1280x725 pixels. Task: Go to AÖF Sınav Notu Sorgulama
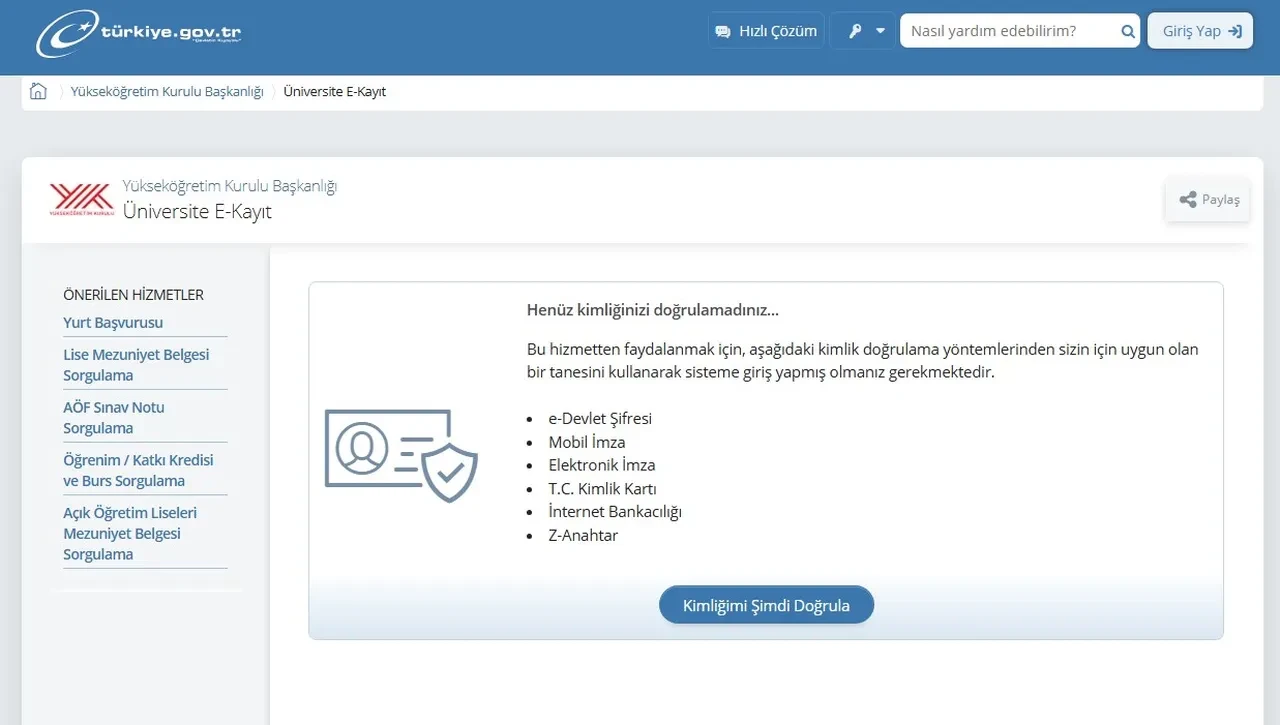(114, 418)
